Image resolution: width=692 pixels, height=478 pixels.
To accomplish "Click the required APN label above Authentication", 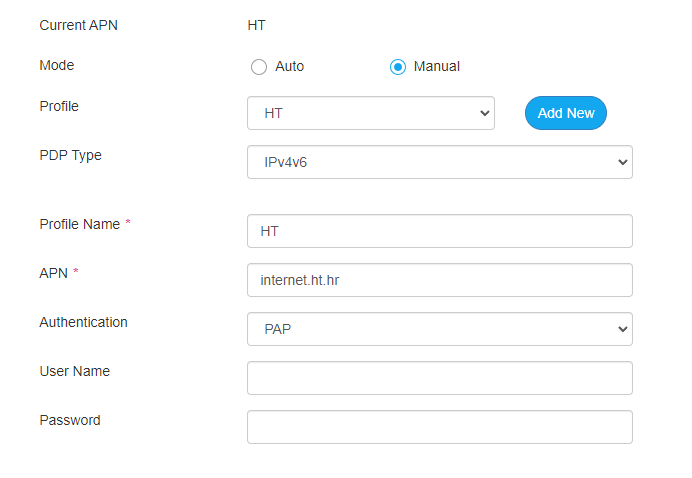I will [54, 273].
